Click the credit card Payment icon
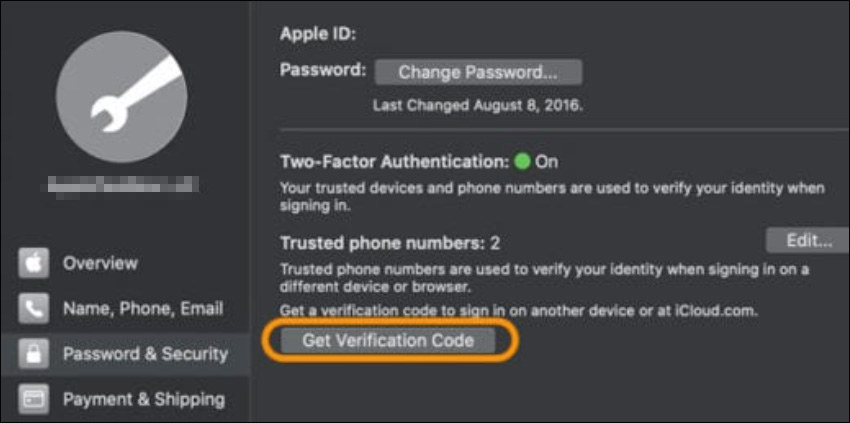 pyautogui.click(x=33, y=399)
